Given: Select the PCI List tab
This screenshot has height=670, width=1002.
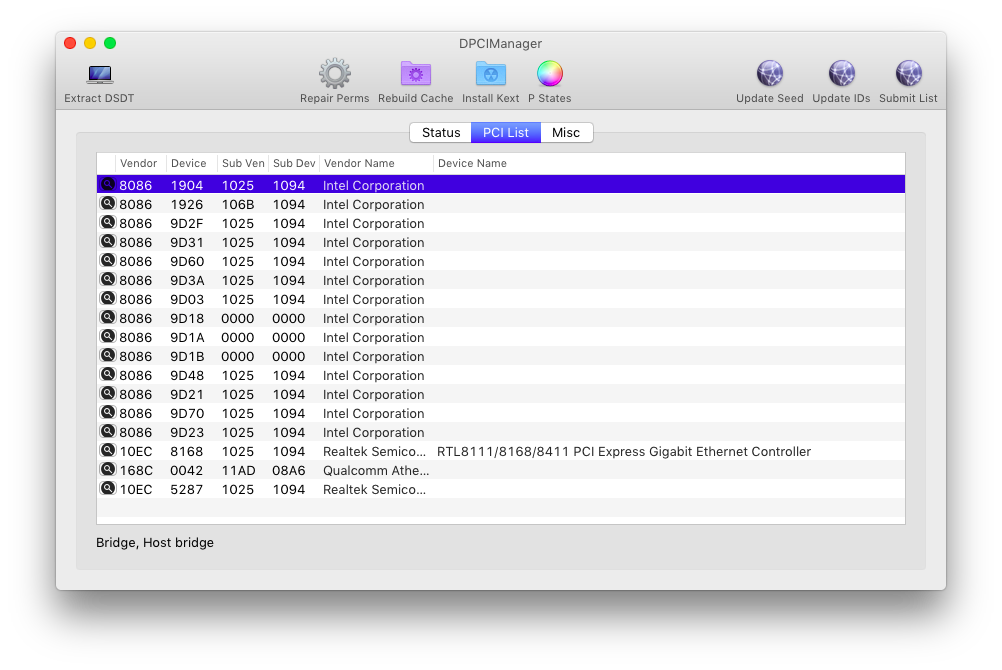Looking at the screenshot, I should (x=506, y=133).
